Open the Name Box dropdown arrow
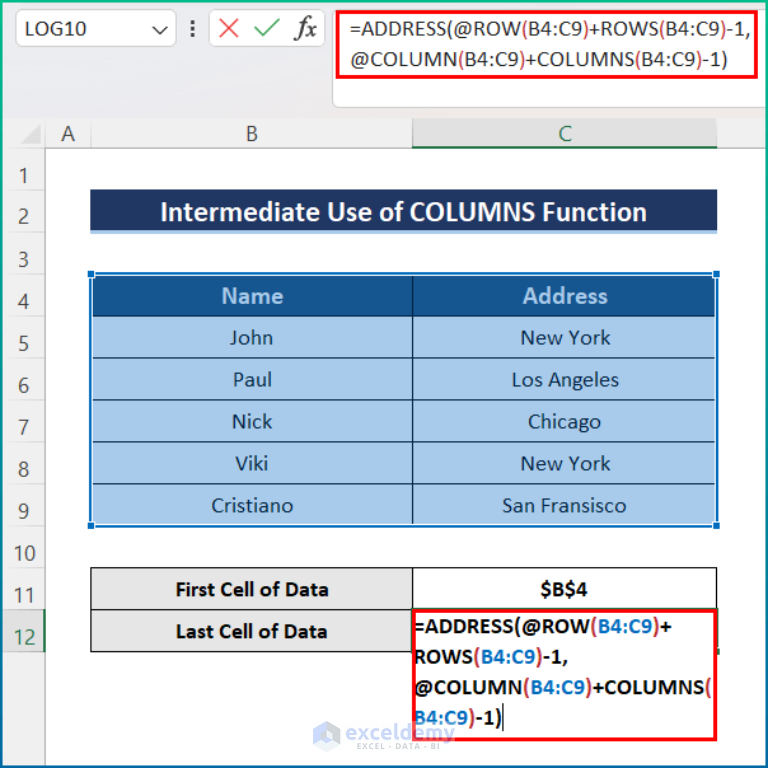The height and width of the screenshot is (768, 768). (160, 30)
